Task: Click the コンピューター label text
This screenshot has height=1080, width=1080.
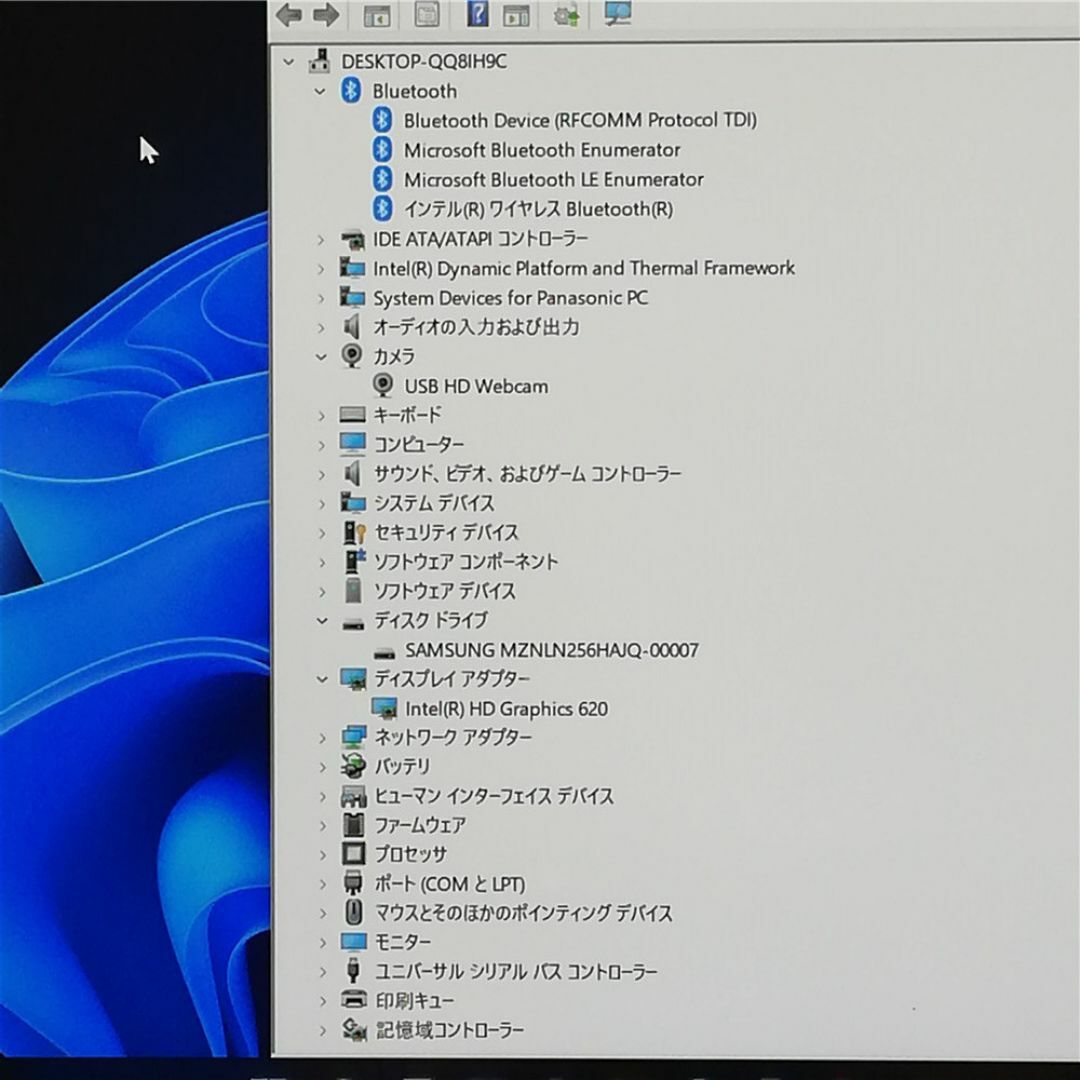Action: [419, 444]
